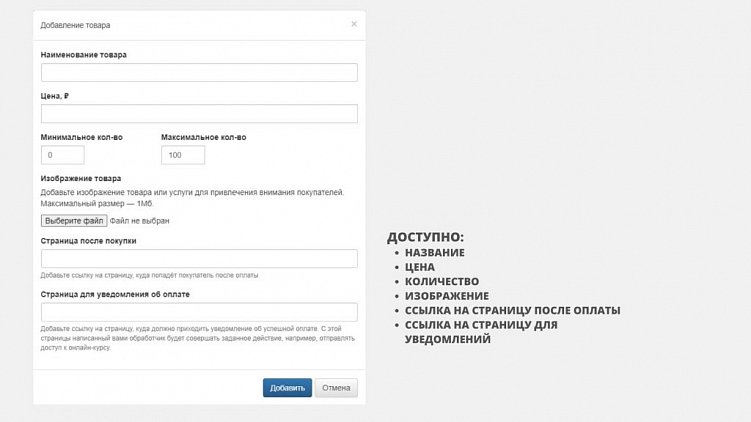This screenshot has width=751, height=422.
Task: Close the "Добавление товара" dialog with X
Action: tap(354, 24)
